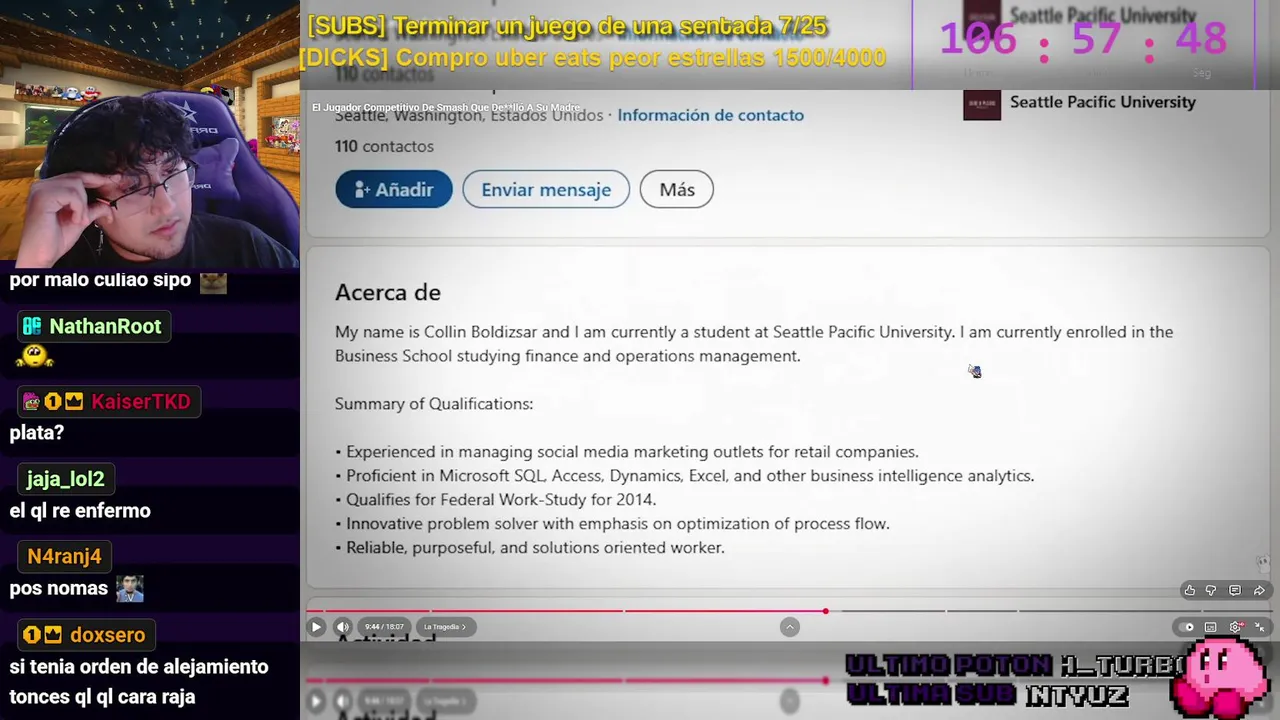Open the video settings gear icon
Viewport: 1280px width, 720px height.
[x=1236, y=627]
